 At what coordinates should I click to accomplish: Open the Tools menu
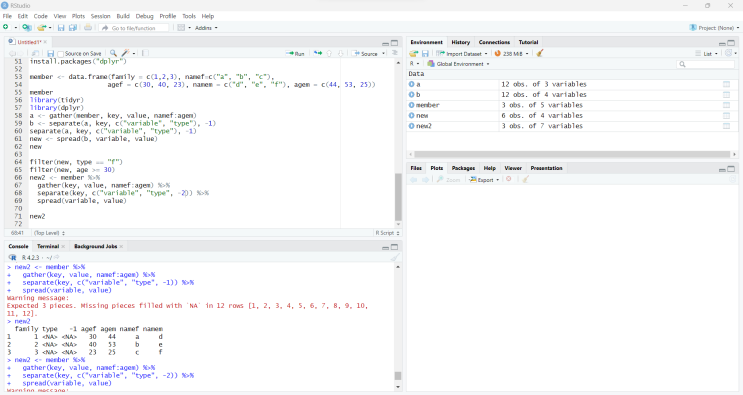pyautogui.click(x=189, y=16)
